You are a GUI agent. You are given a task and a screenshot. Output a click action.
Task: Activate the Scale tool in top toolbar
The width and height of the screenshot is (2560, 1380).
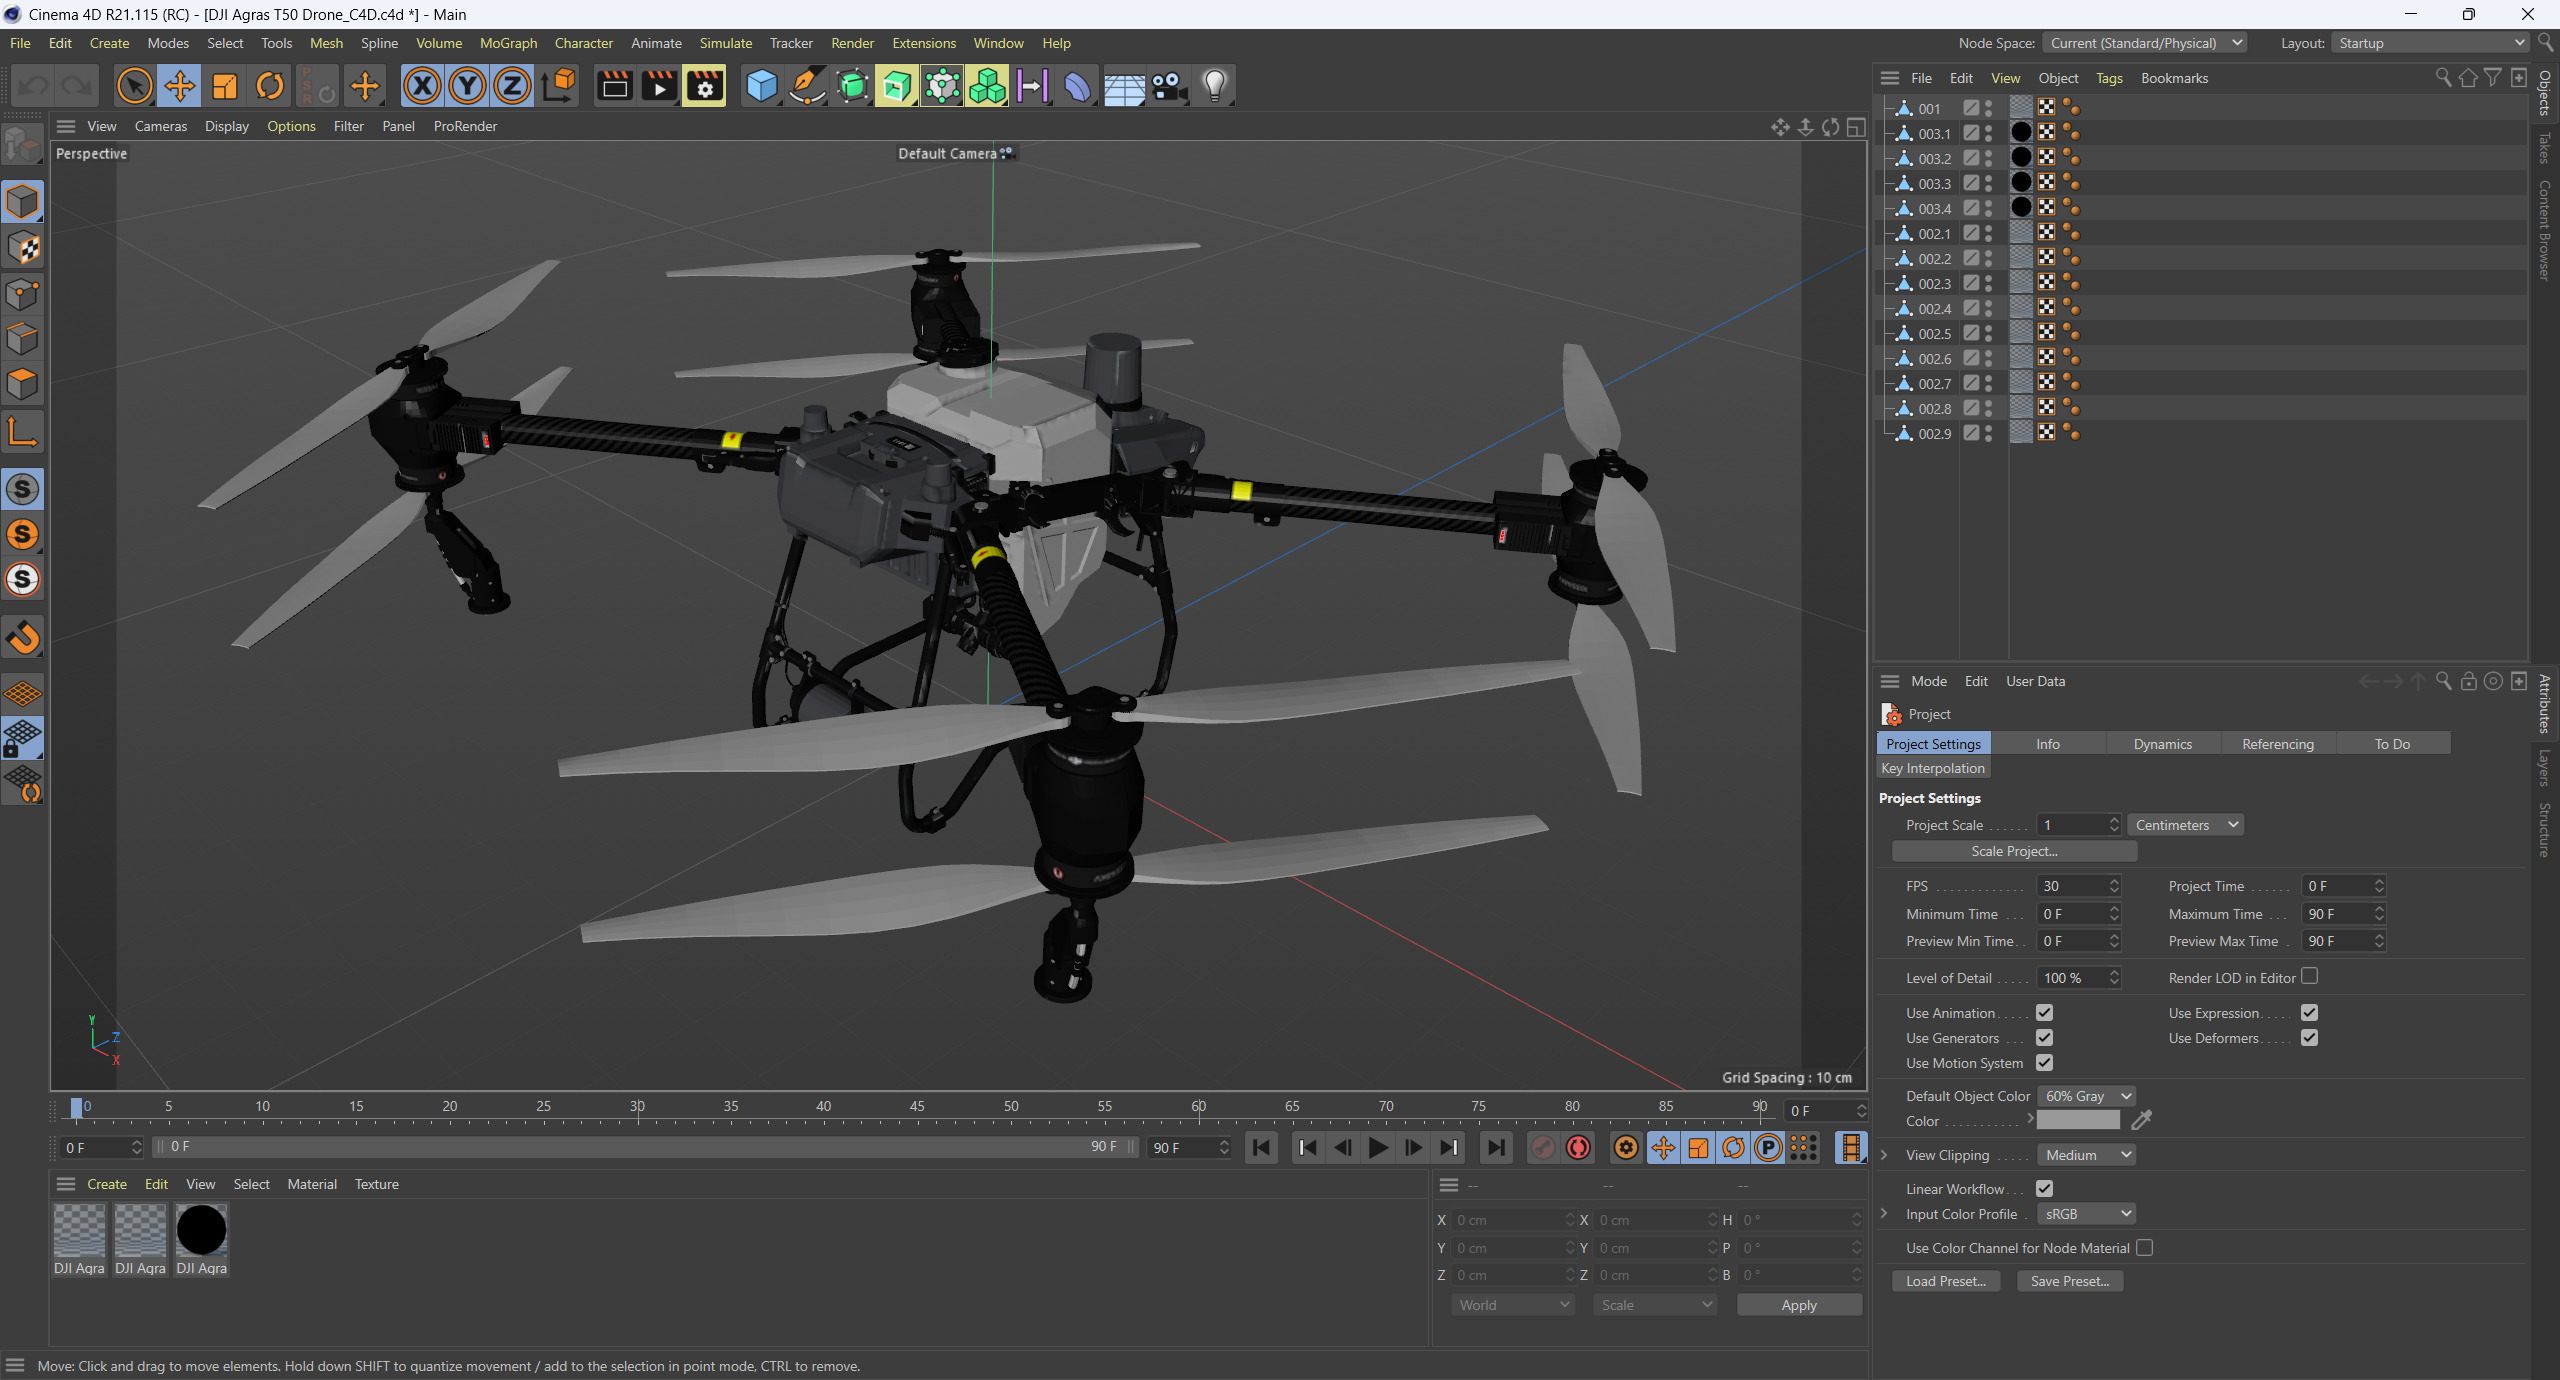[x=225, y=86]
